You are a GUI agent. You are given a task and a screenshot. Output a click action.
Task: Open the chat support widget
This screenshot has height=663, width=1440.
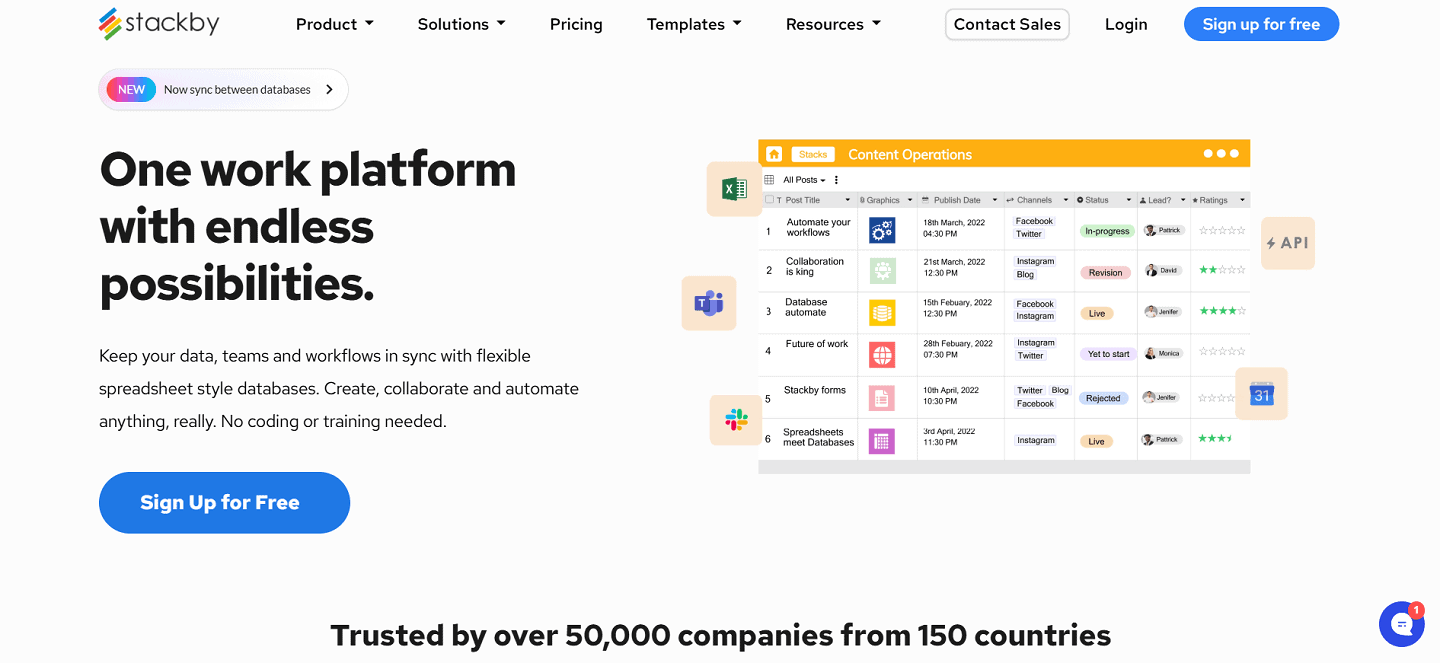point(1401,623)
